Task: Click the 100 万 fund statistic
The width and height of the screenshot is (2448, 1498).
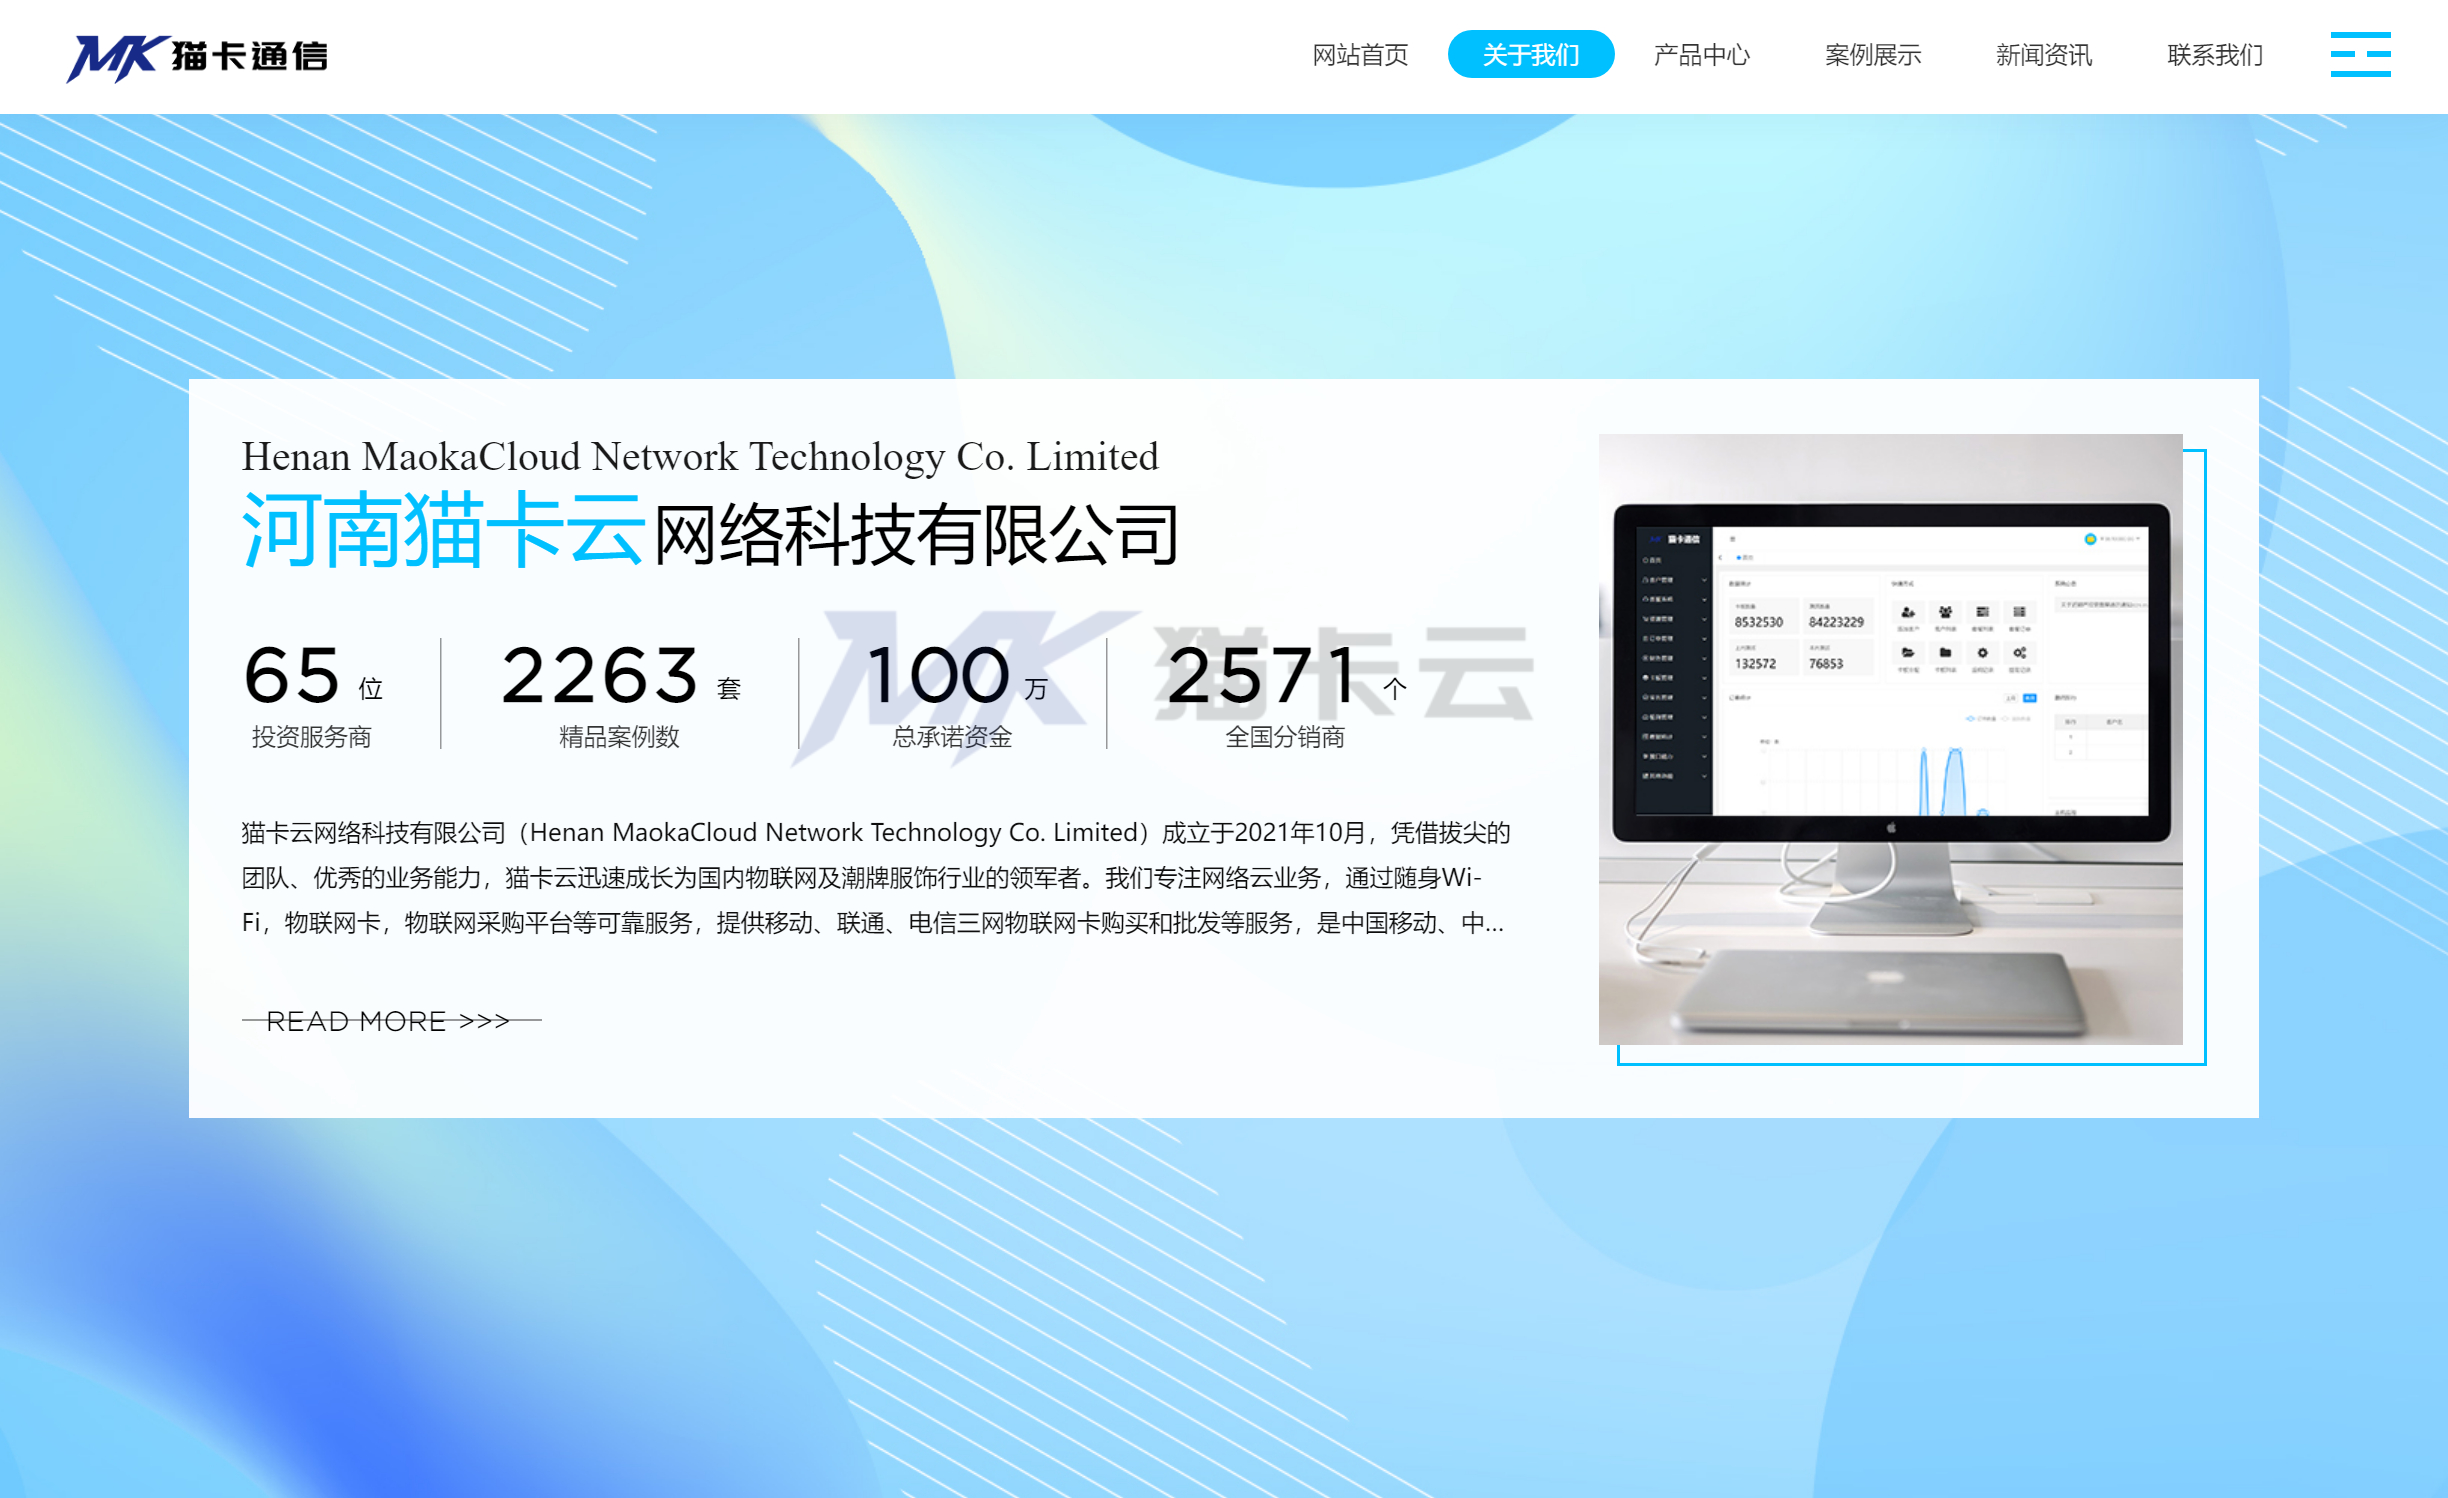Action: 956,676
